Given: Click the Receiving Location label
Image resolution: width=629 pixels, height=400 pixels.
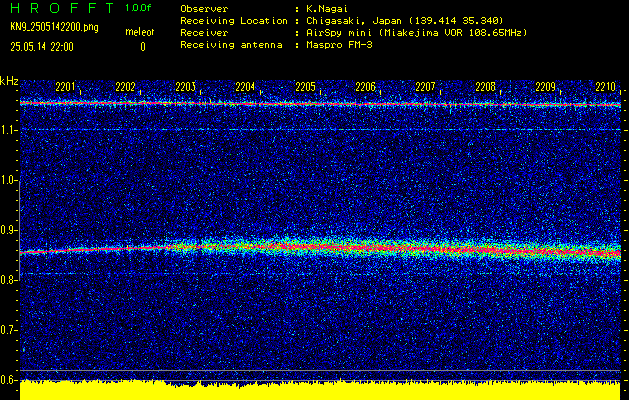Looking at the screenshot, I should tap(234, 21).
